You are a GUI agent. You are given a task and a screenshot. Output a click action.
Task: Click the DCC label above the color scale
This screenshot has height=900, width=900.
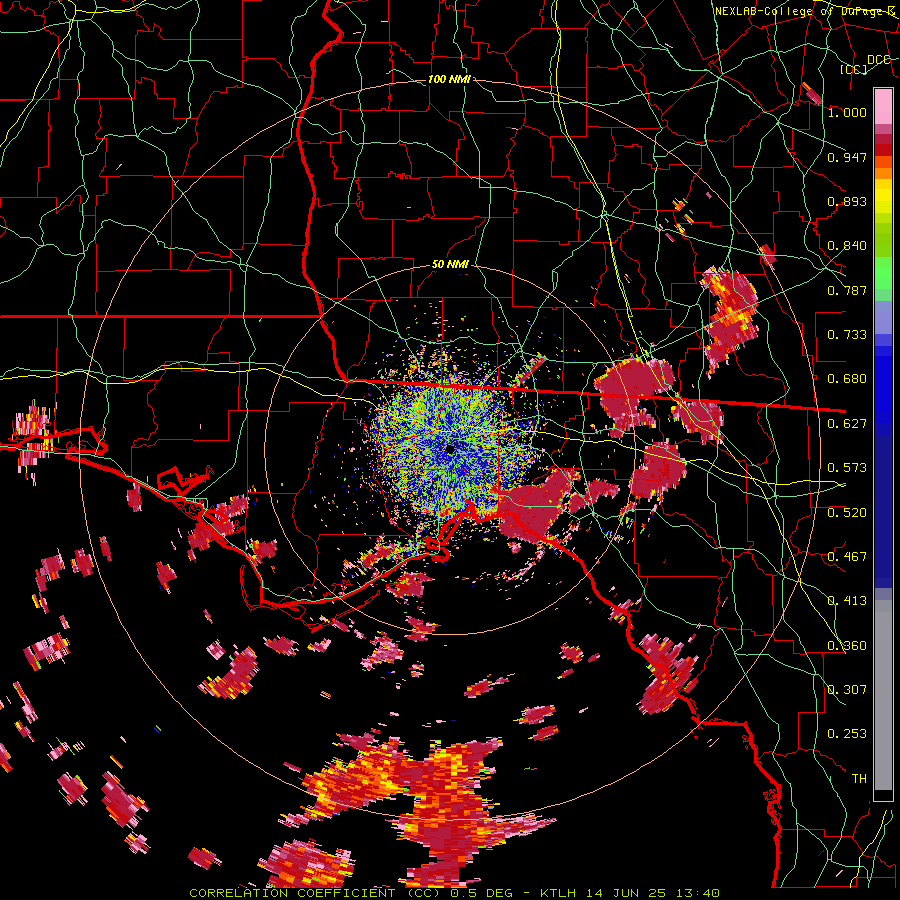[878, 60]
